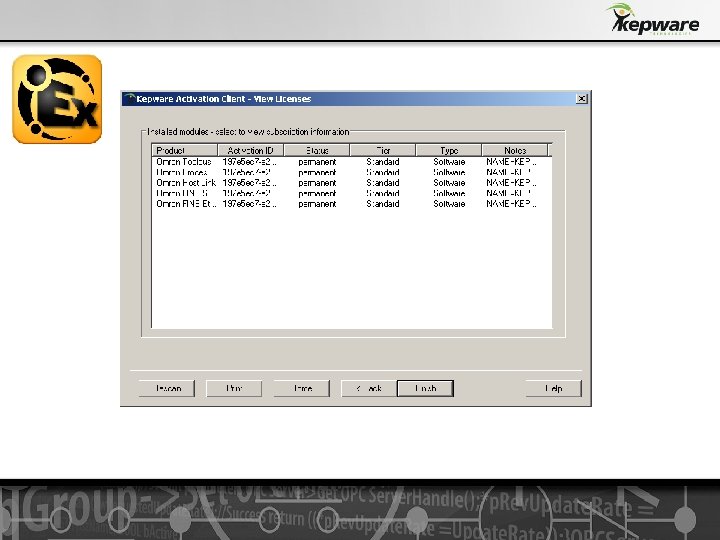
Task: Click the Software type in Omron Host Link row
Action: coord(449,183)
